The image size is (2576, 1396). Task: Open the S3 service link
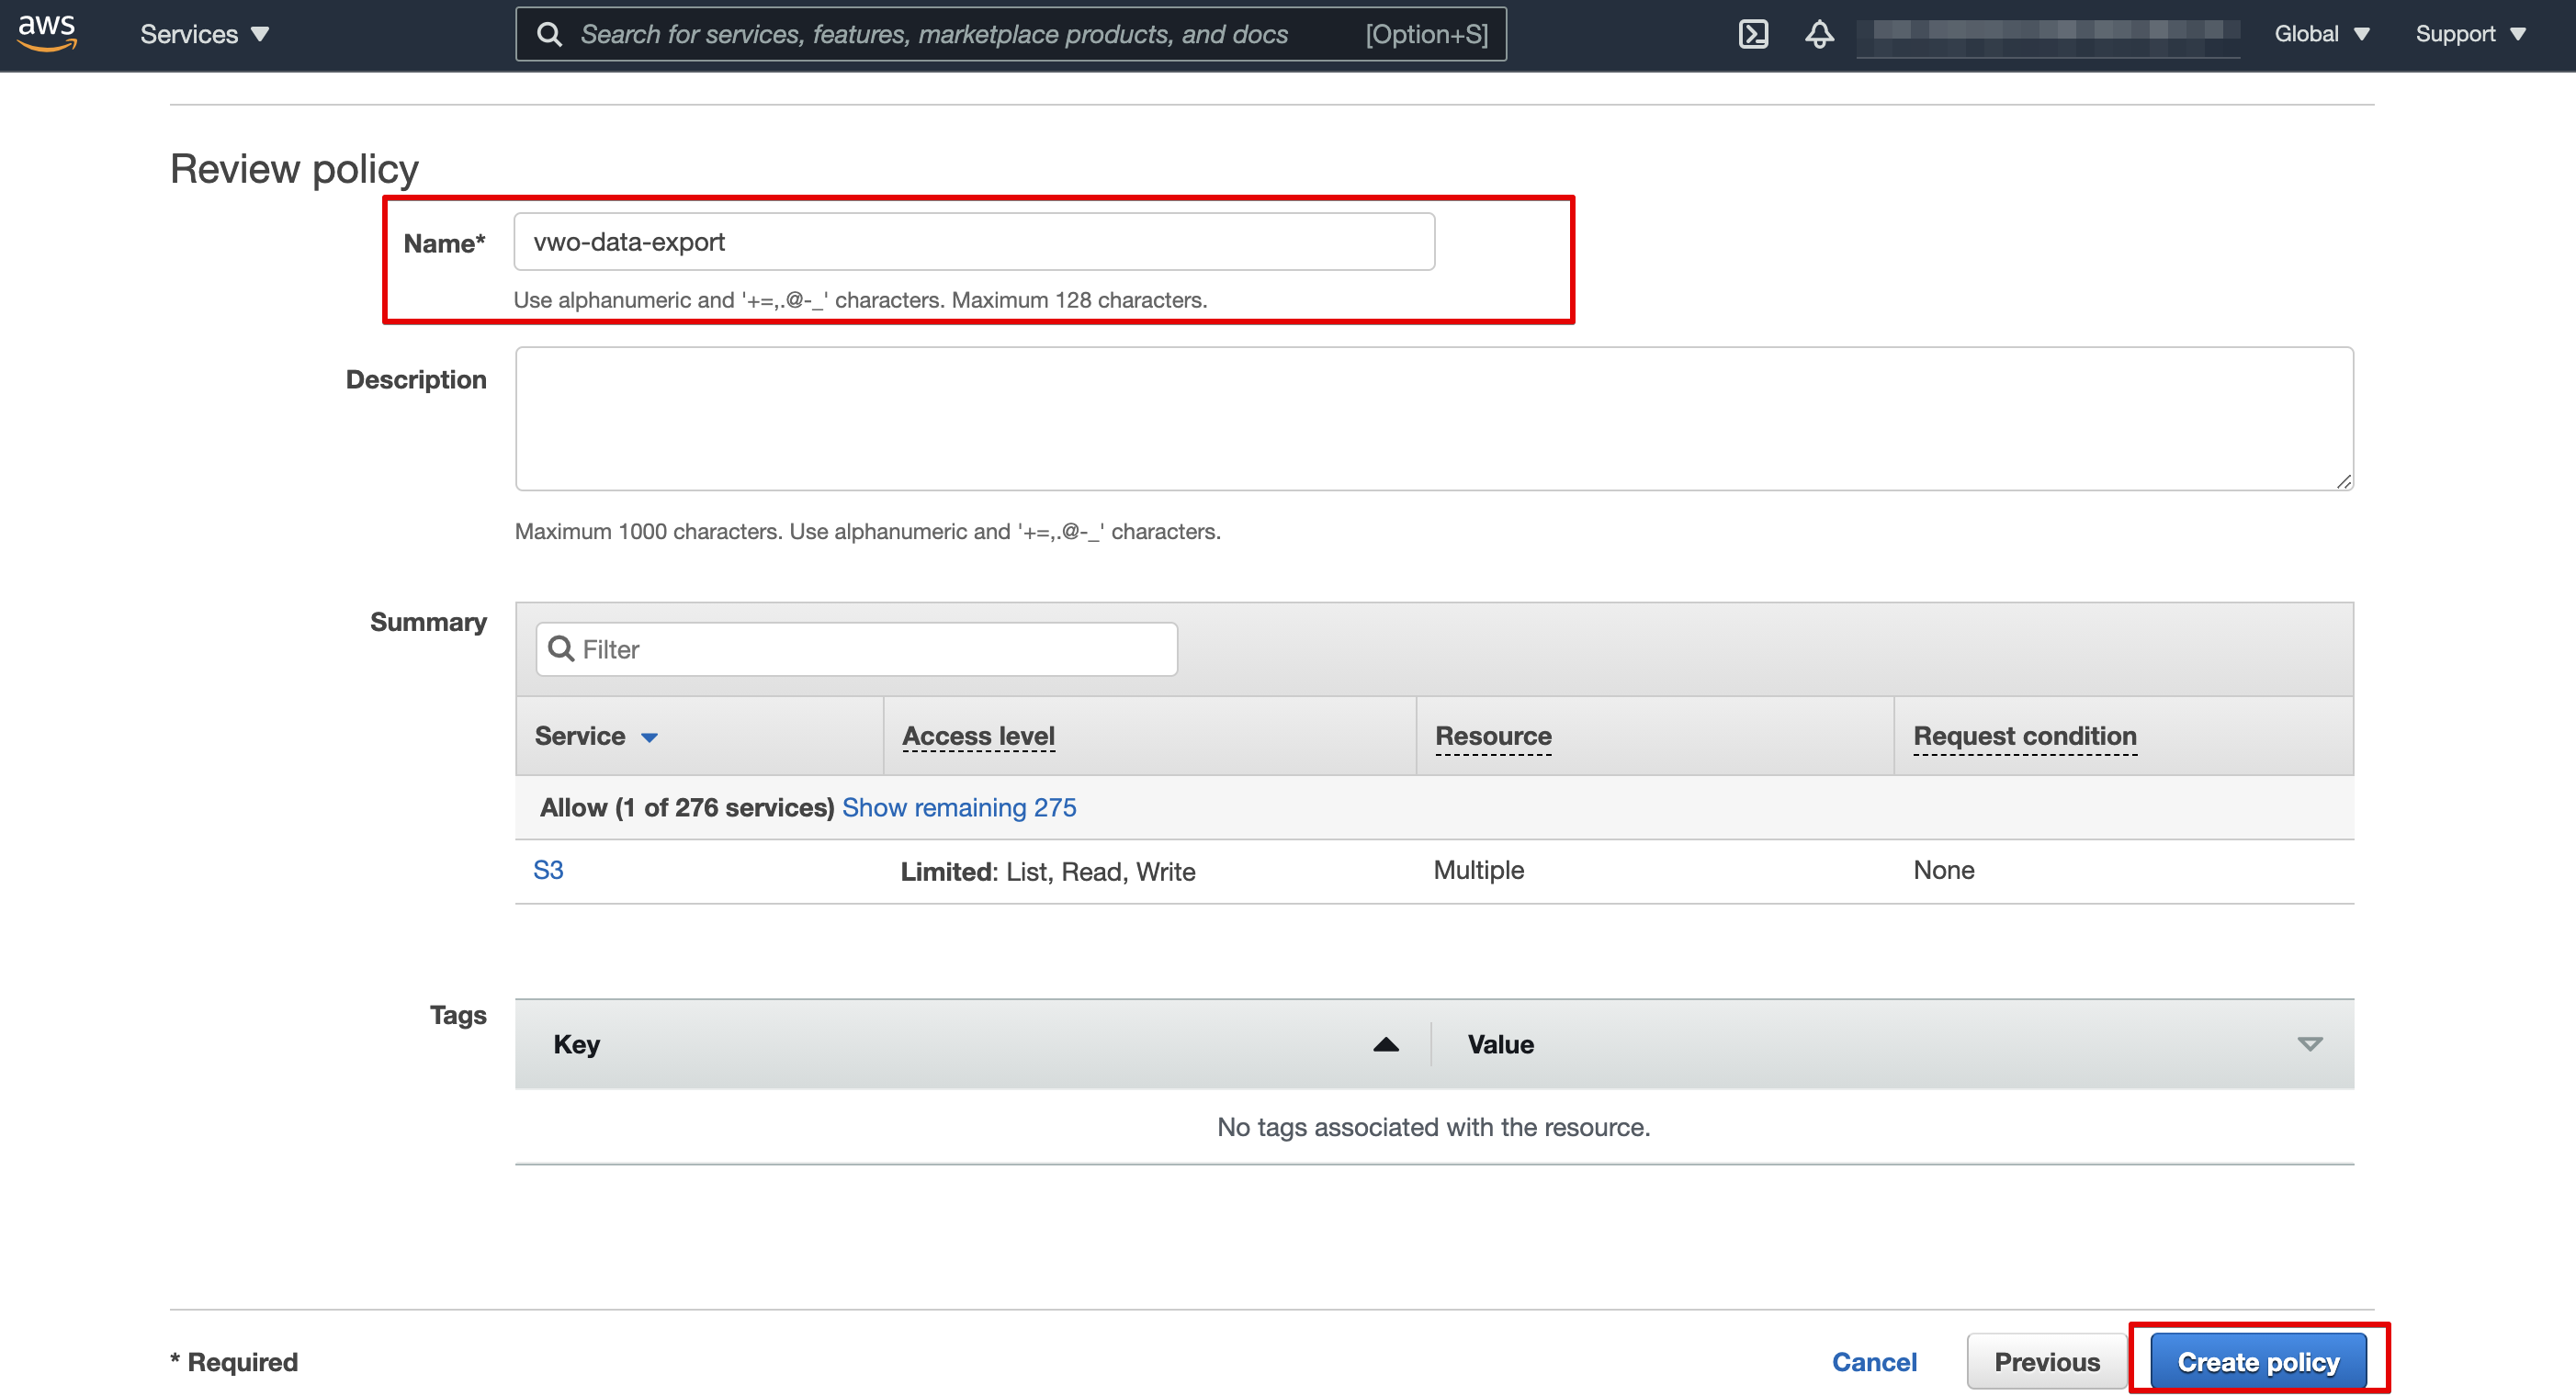coord(548,870)
